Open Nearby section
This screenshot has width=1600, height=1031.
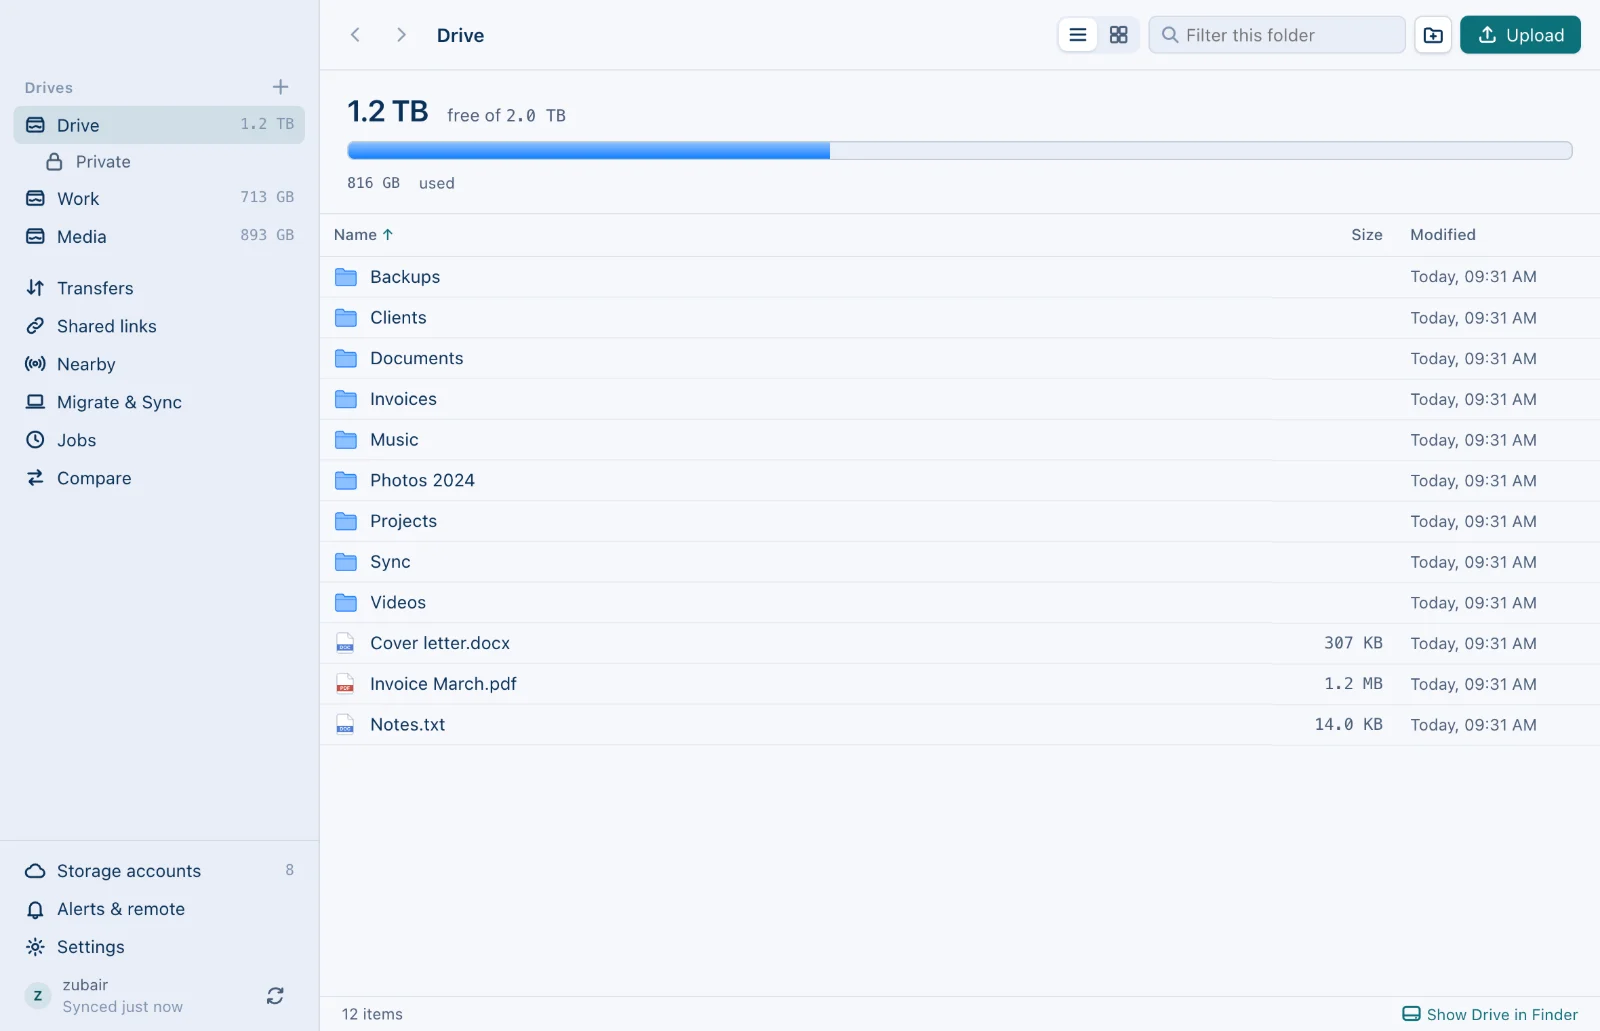[x=159, y=364]
